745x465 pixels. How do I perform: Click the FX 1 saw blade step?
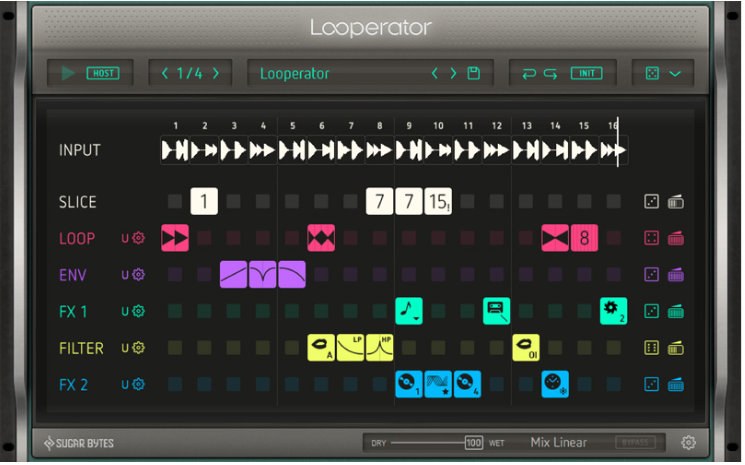point(613,311)
